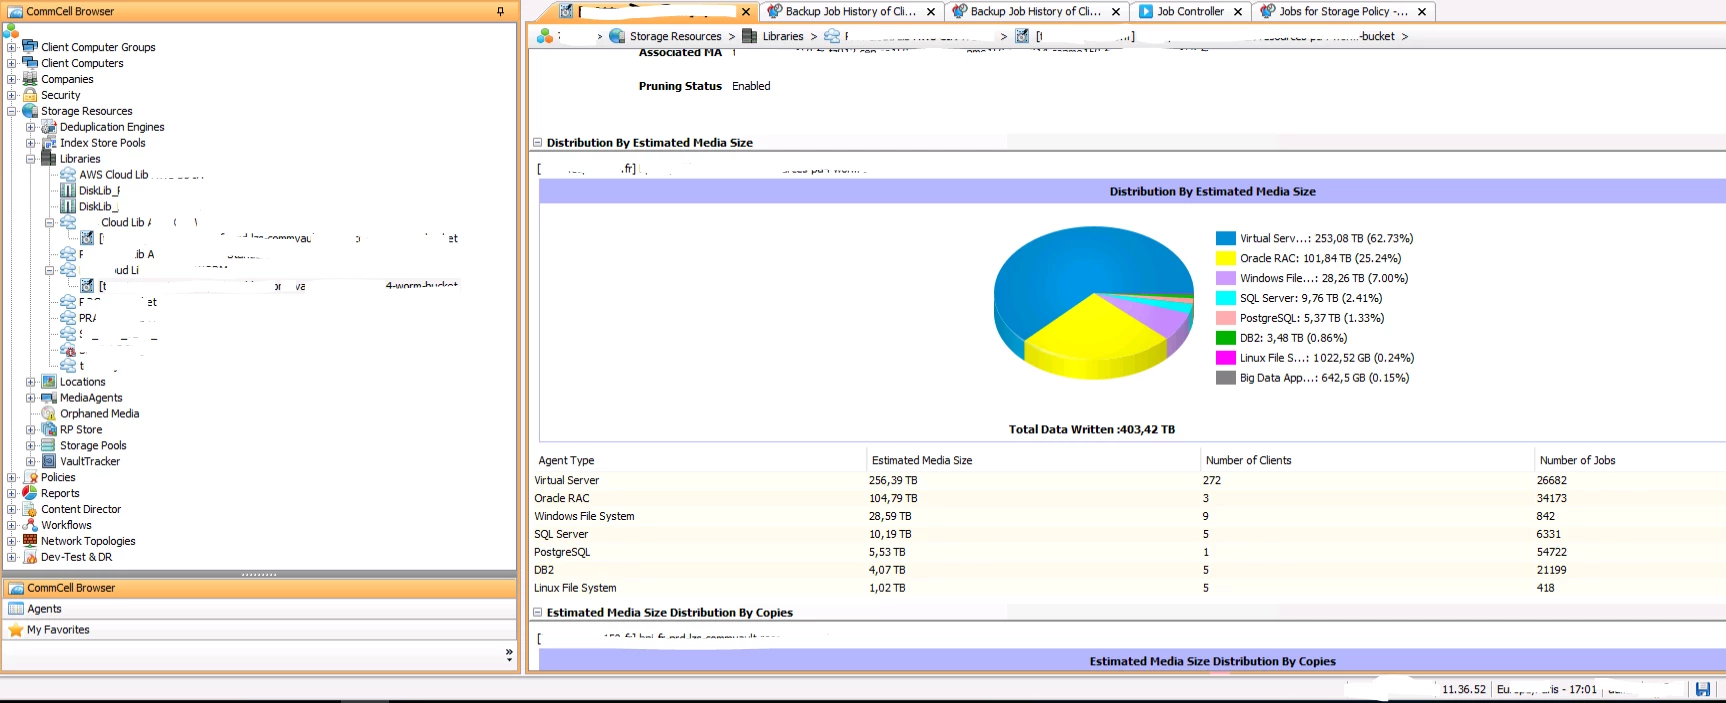
Task: Click the Network Topologies icon
Action: pyautogui.click(x=30, y=541)
